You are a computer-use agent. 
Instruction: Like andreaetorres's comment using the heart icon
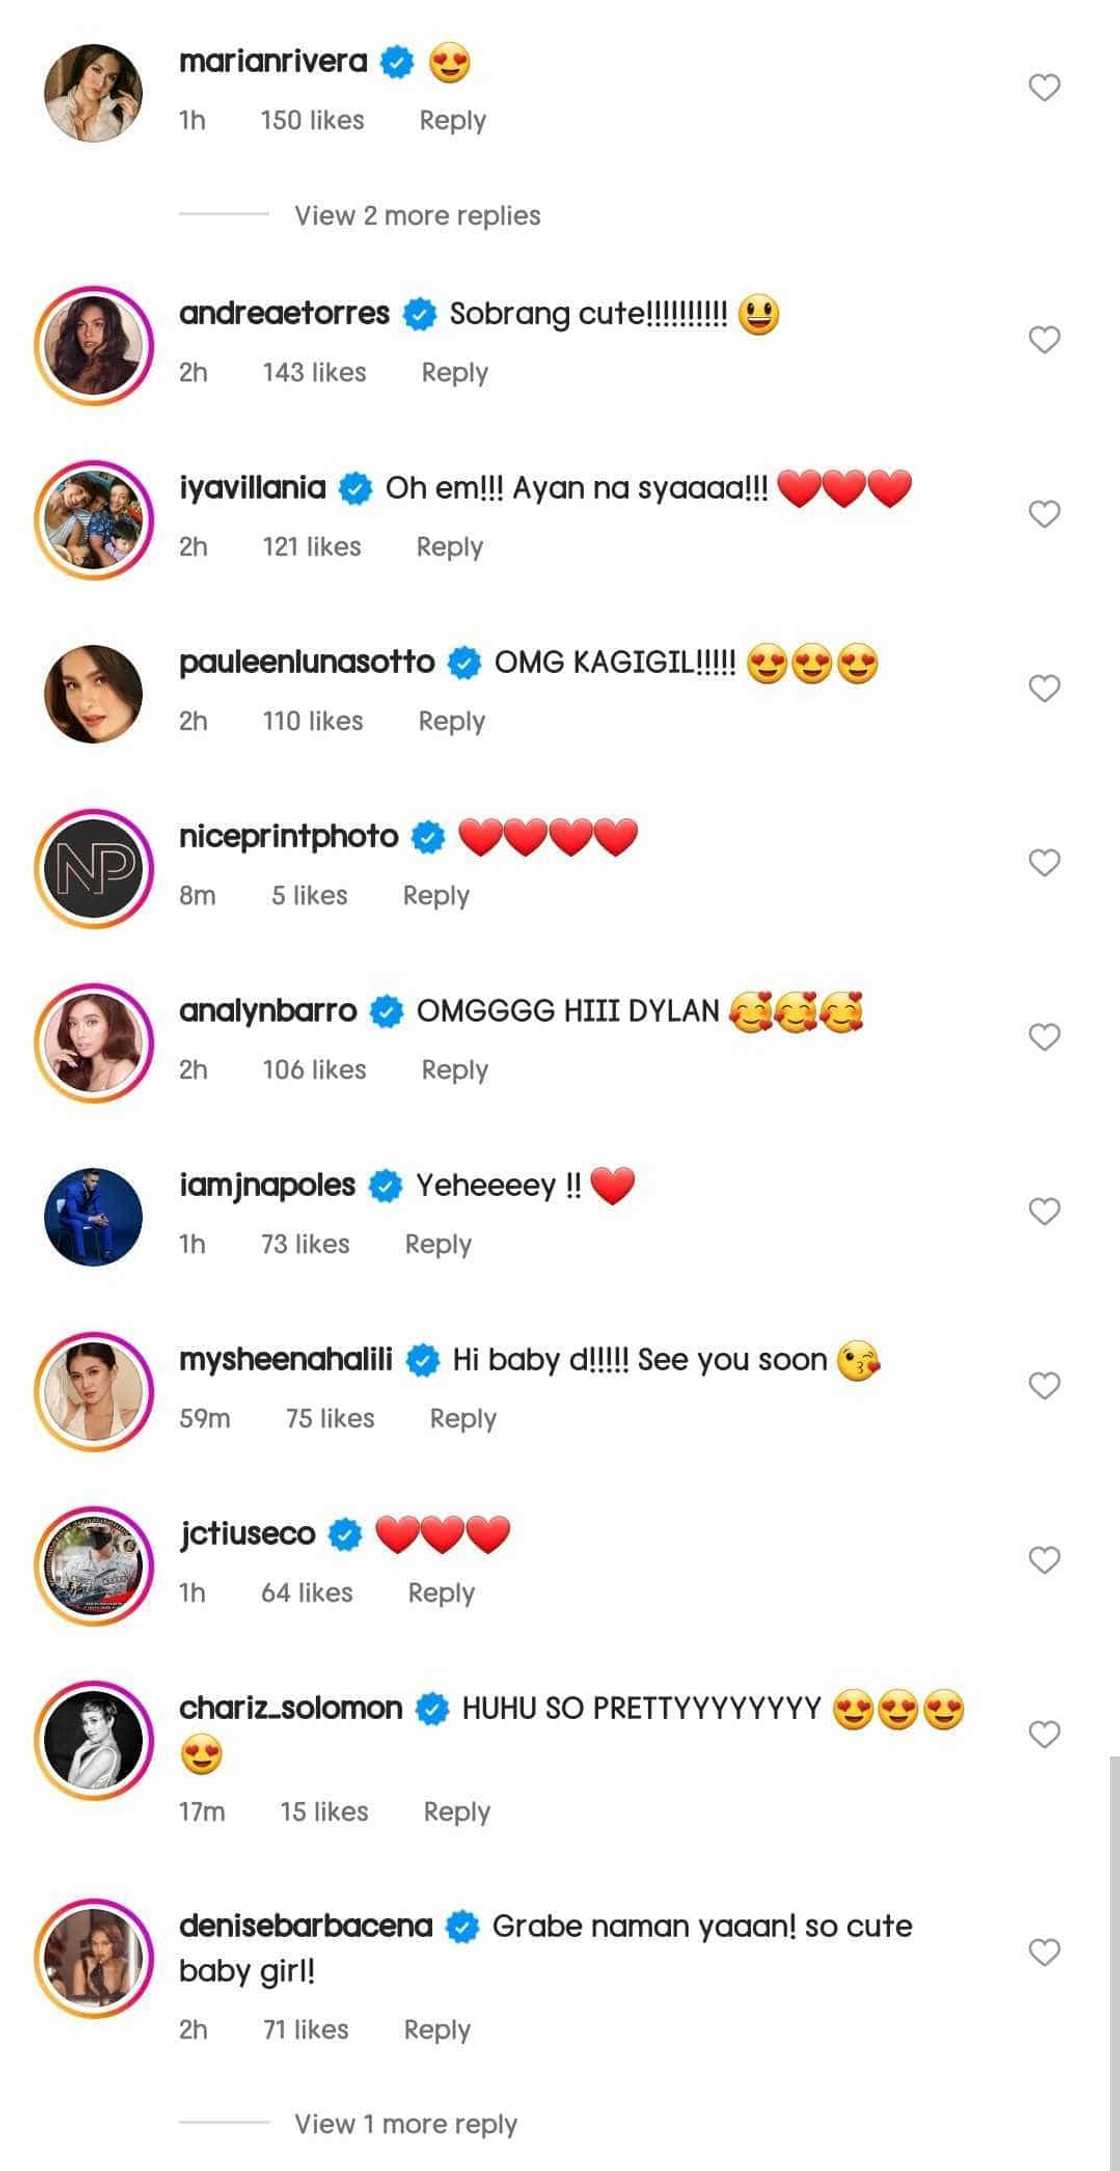[x=1044, y=340]
